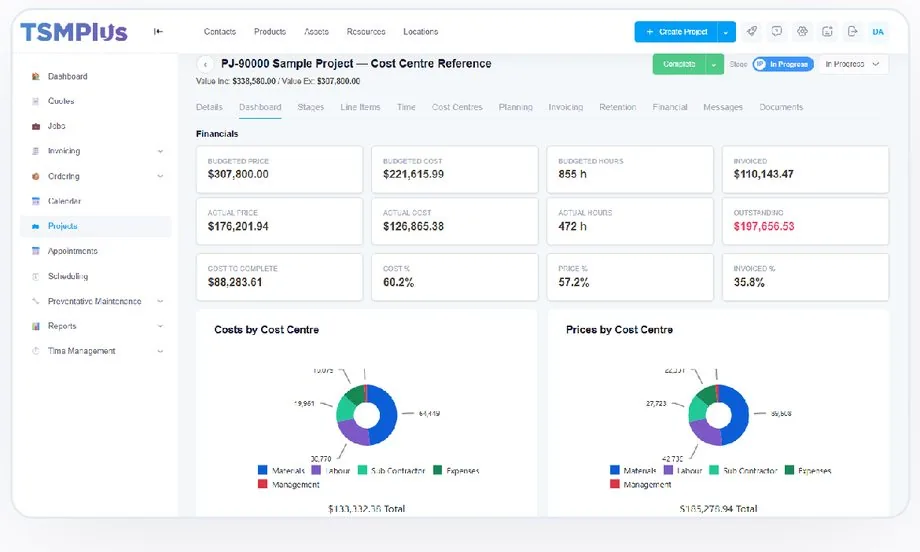Click the Time Management clock icon
The height and width of the screenshot is (552, 920).
click(x=36, y=351)
